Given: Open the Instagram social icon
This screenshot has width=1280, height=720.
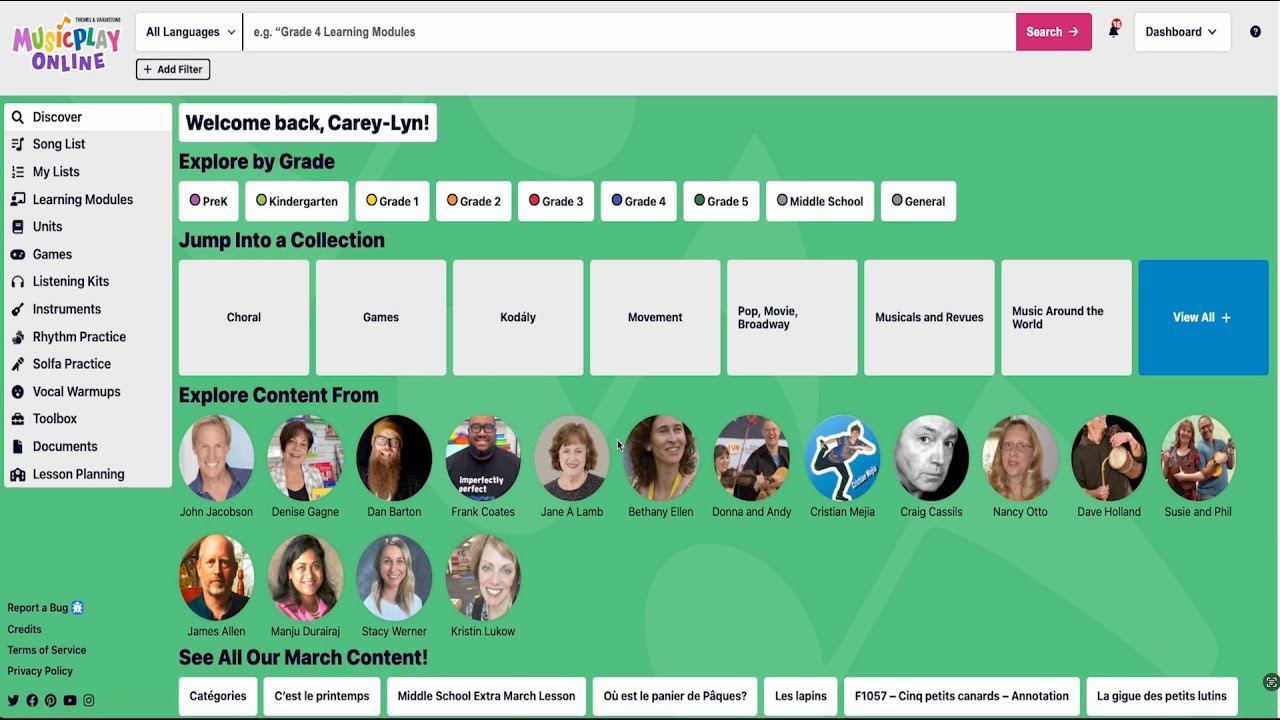Looking at the screenshot, I should point(89,701).
